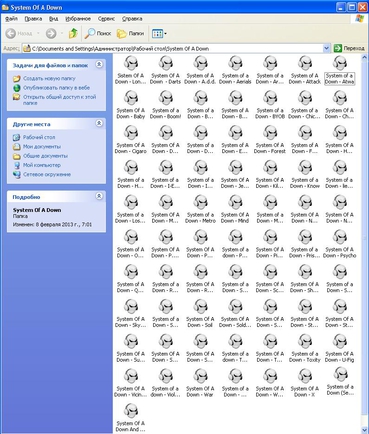Open the Сервис menu
Viewport: 369px width, 434px height.
(x=106, y=19)
